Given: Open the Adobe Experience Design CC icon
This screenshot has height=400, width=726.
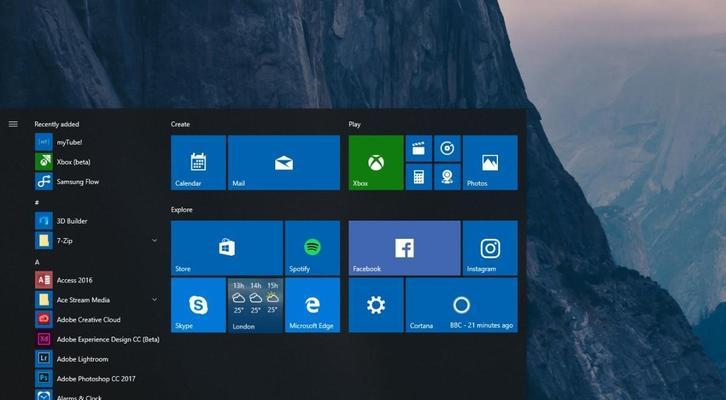Looking at the screenshot, I should [44, 339].
